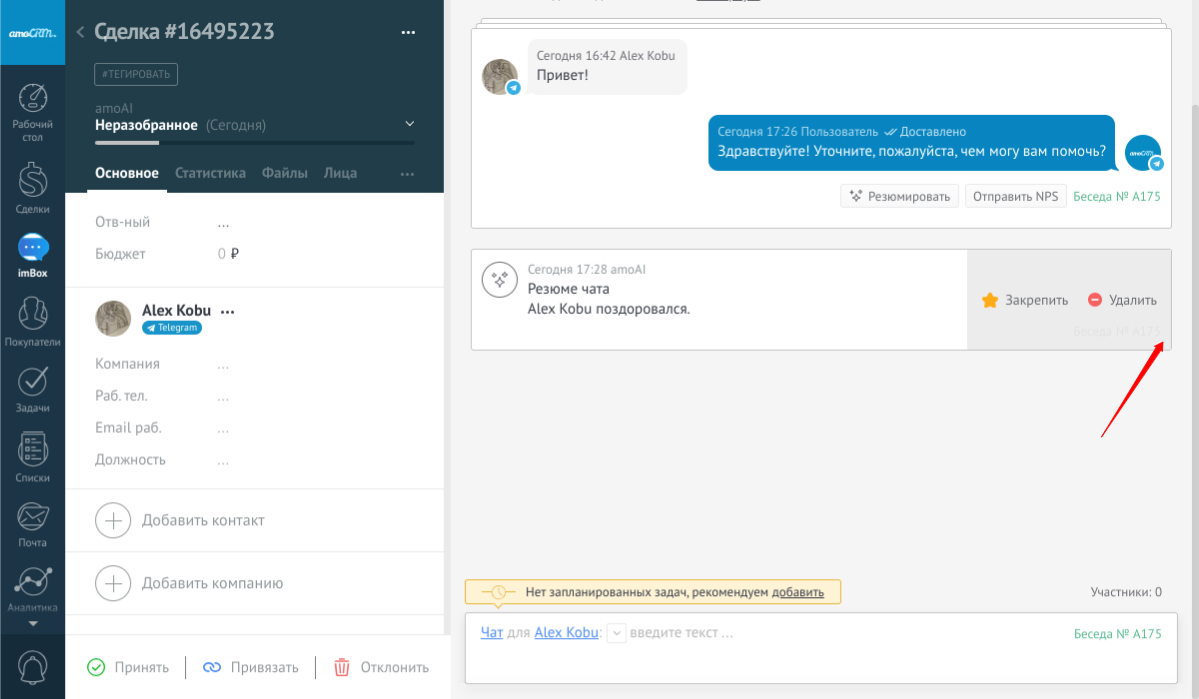
Task: Pin the chat summary with Закрепить
Action: (x=1025, y=300)
